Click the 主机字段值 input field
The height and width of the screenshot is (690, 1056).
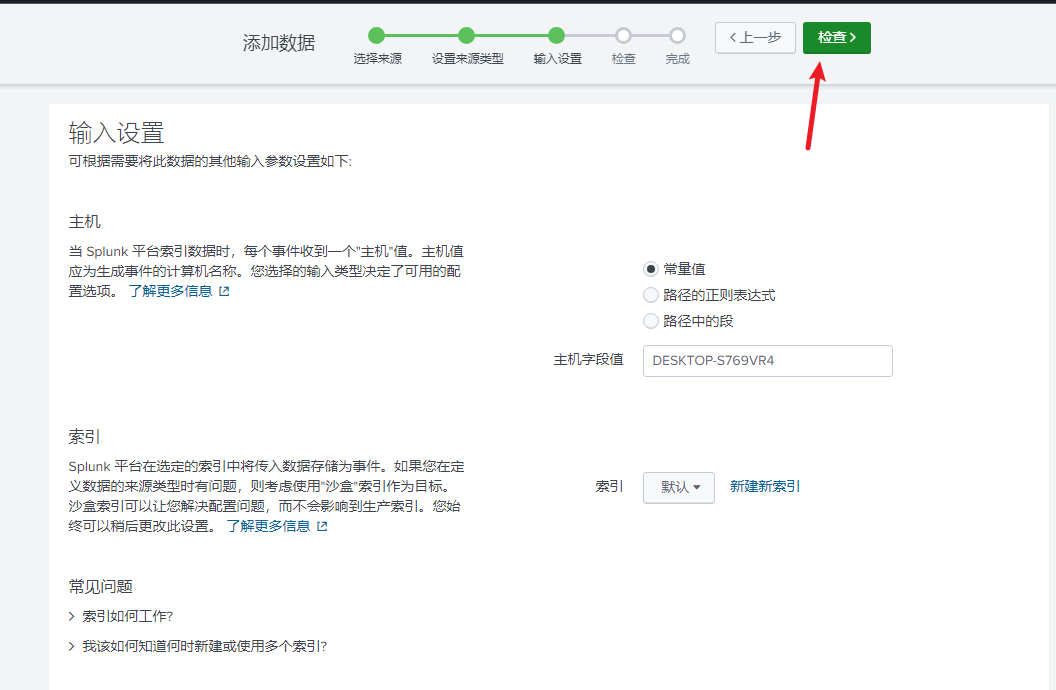[x=767, y=361]
